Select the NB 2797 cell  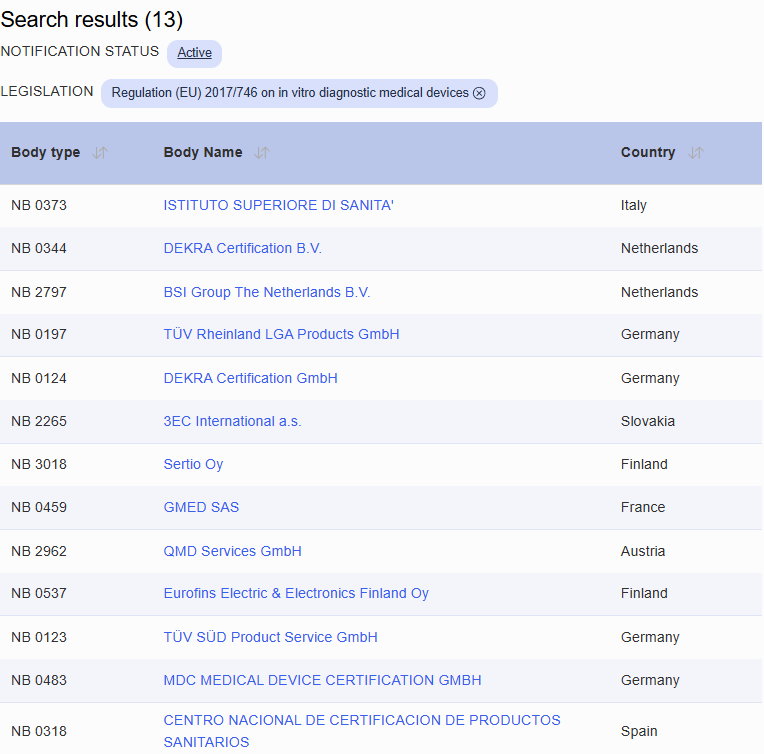coord(39,292)
